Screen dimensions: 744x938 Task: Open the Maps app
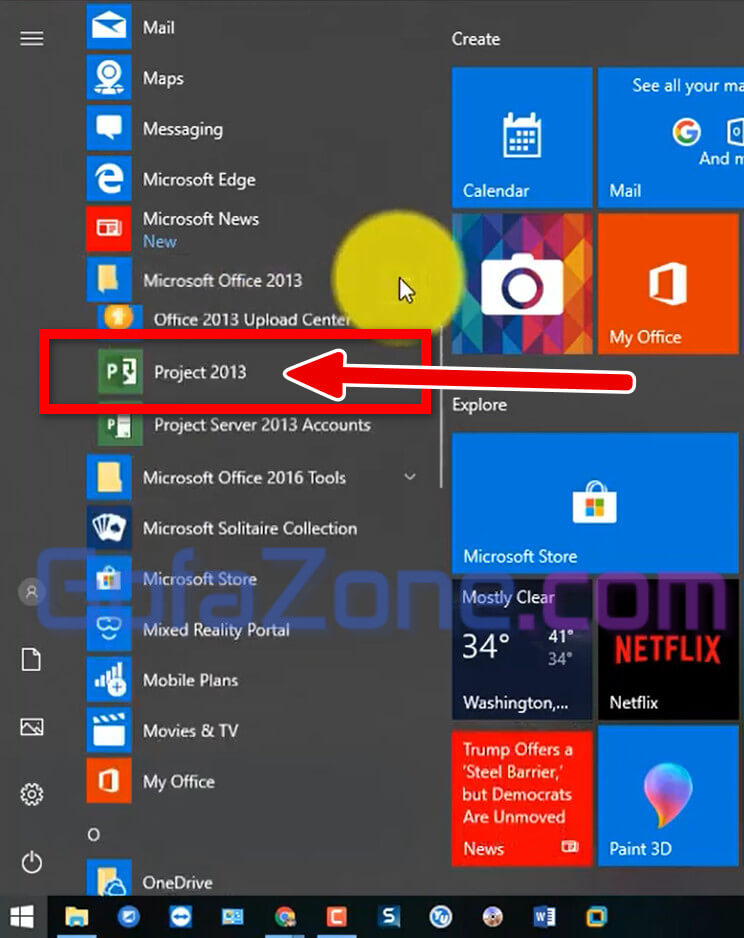pyautogui.click(x=162, y=78)
